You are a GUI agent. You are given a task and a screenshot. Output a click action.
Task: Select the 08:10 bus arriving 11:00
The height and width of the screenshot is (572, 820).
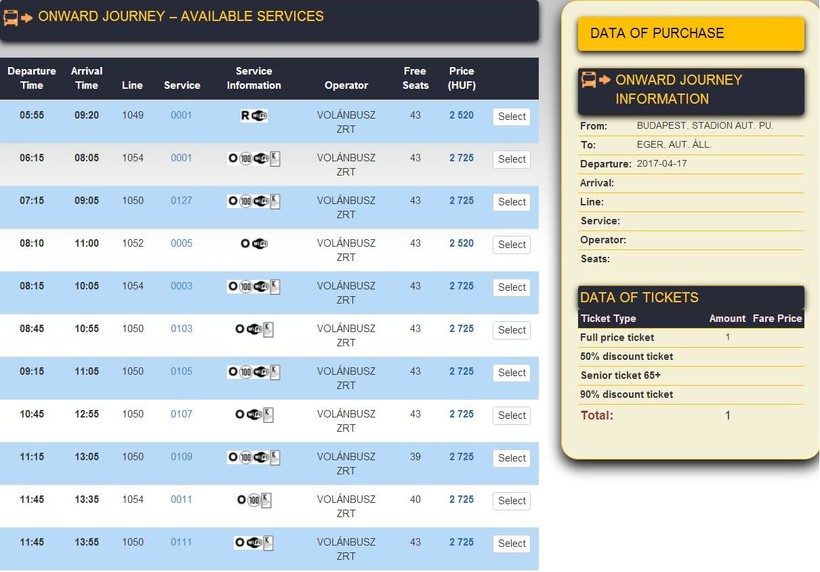pyautogui.click(x=511, y=245)
